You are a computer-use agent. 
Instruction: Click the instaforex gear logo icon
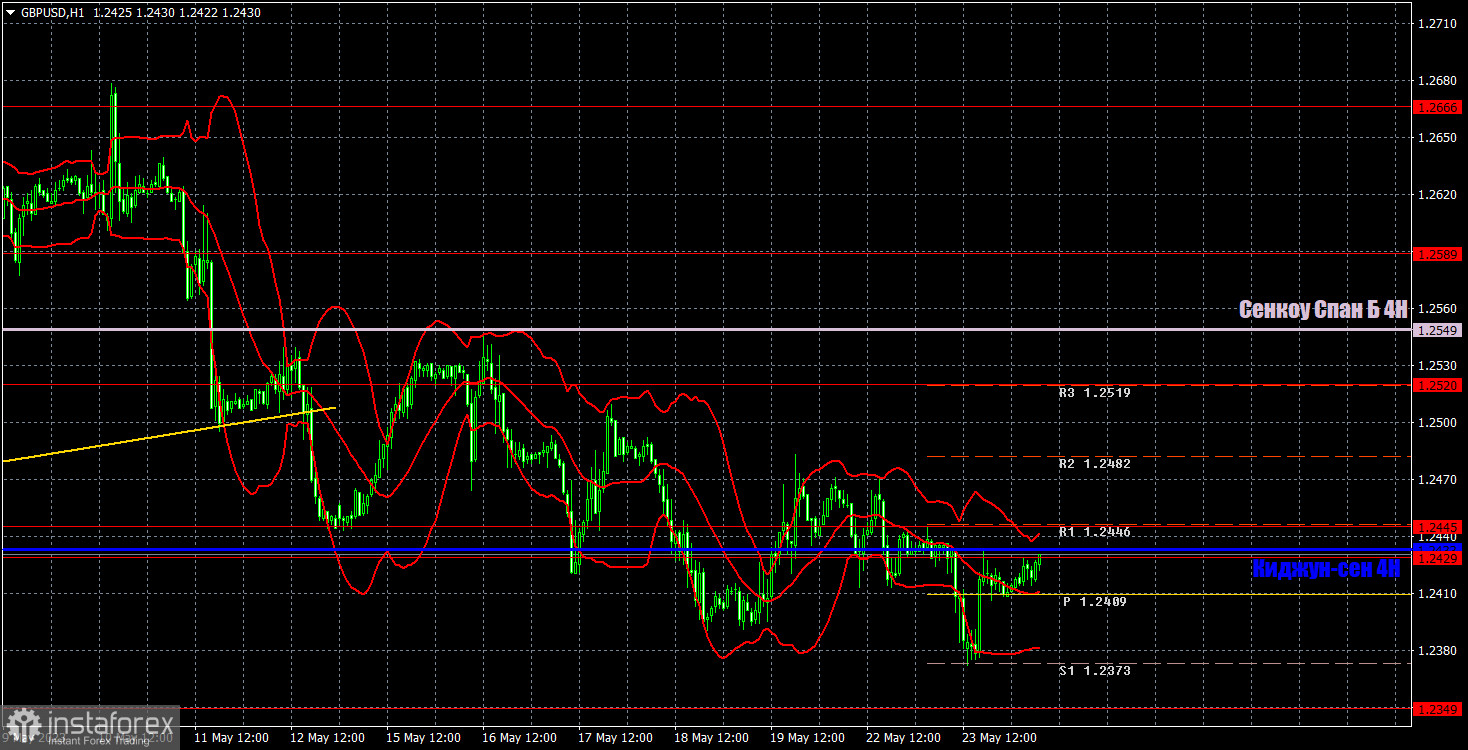click(22, 725)
